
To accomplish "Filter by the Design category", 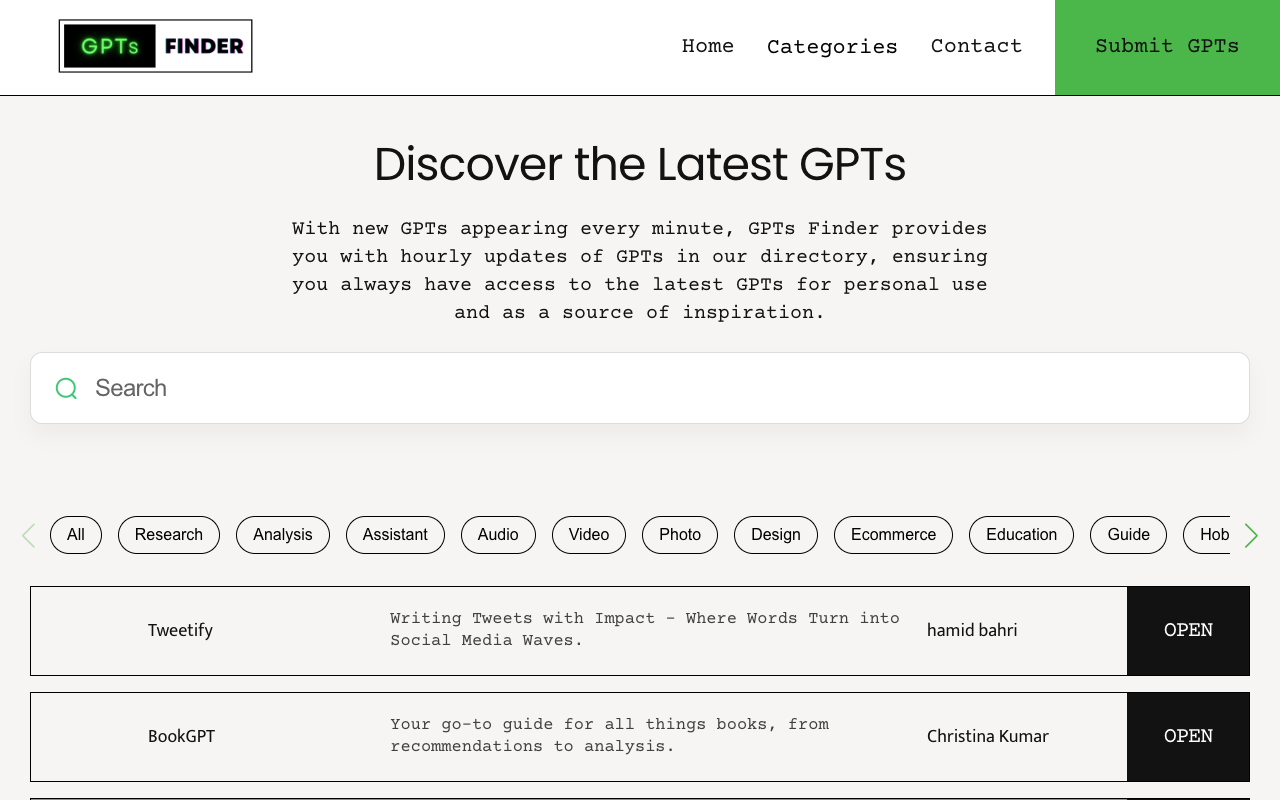I will (776, 535).
